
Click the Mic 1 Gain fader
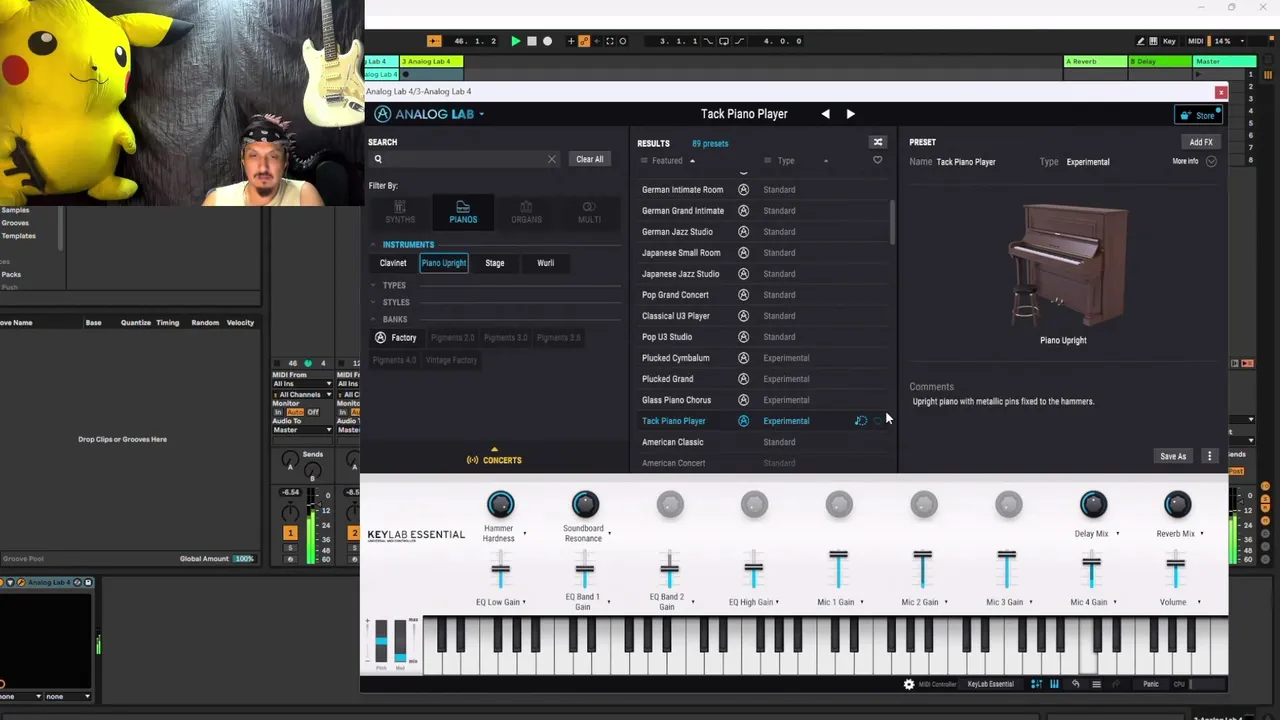coord(838,570)
